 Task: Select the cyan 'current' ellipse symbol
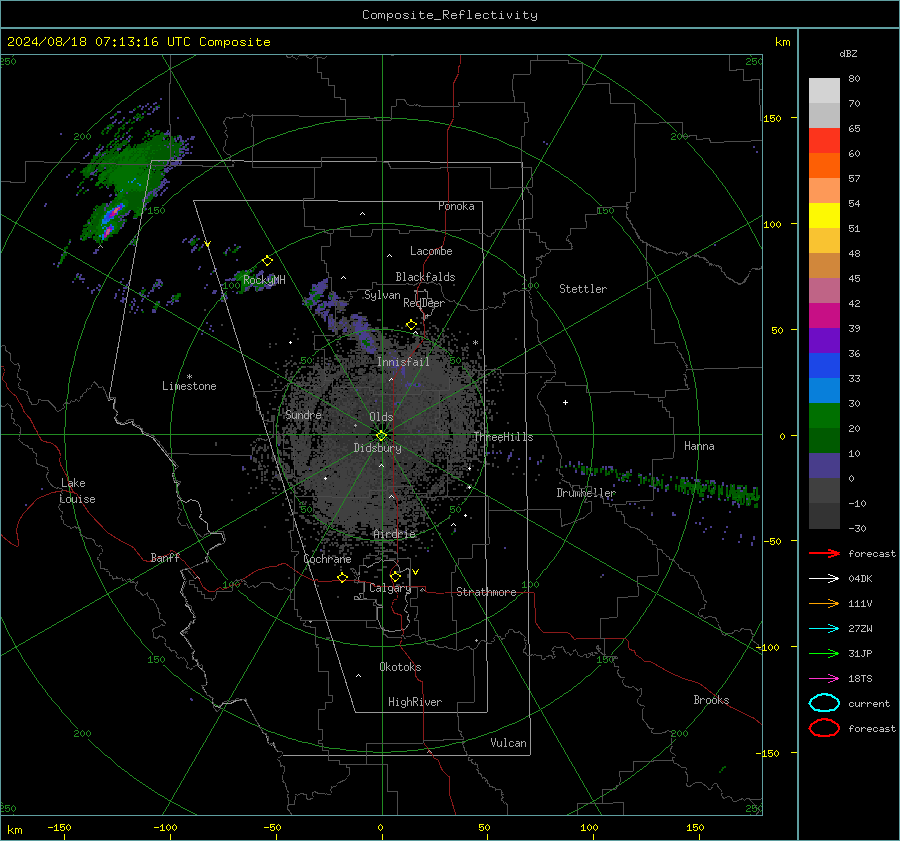(x=824, y=703)
